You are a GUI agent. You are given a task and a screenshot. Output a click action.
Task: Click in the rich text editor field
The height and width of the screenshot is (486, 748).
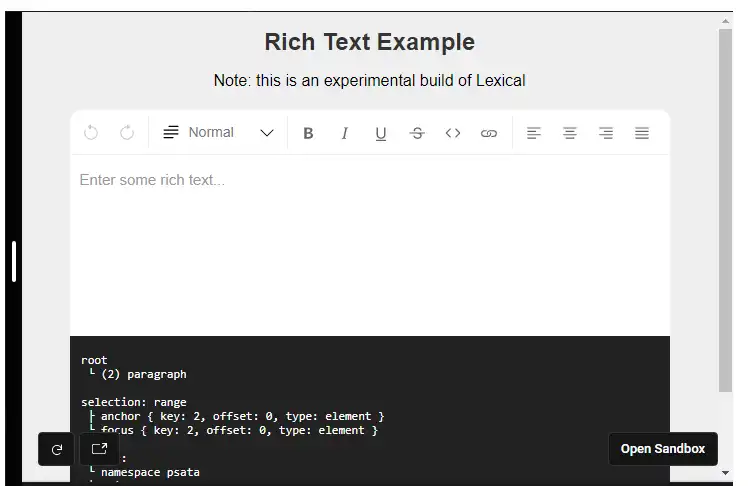pos(370,245)
